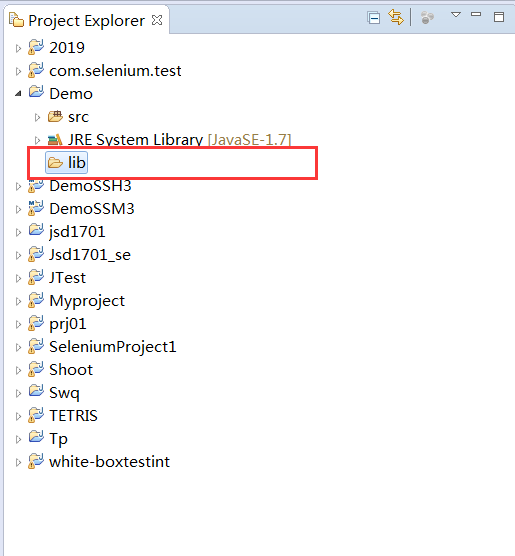The width and height of the screenshot is (515, 556).
Task: Click the Myproject project icon
Action: click(x=36, y=300)
